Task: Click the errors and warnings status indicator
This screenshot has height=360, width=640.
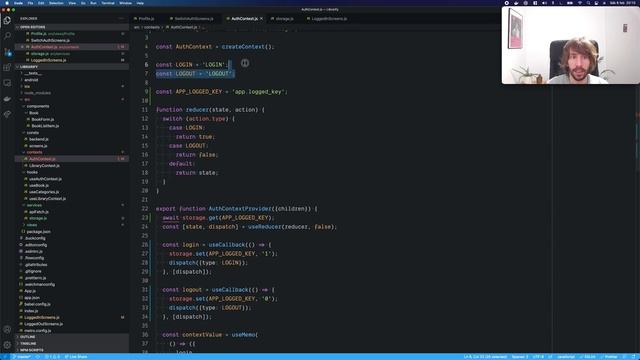Action: (x=52, y=357)
